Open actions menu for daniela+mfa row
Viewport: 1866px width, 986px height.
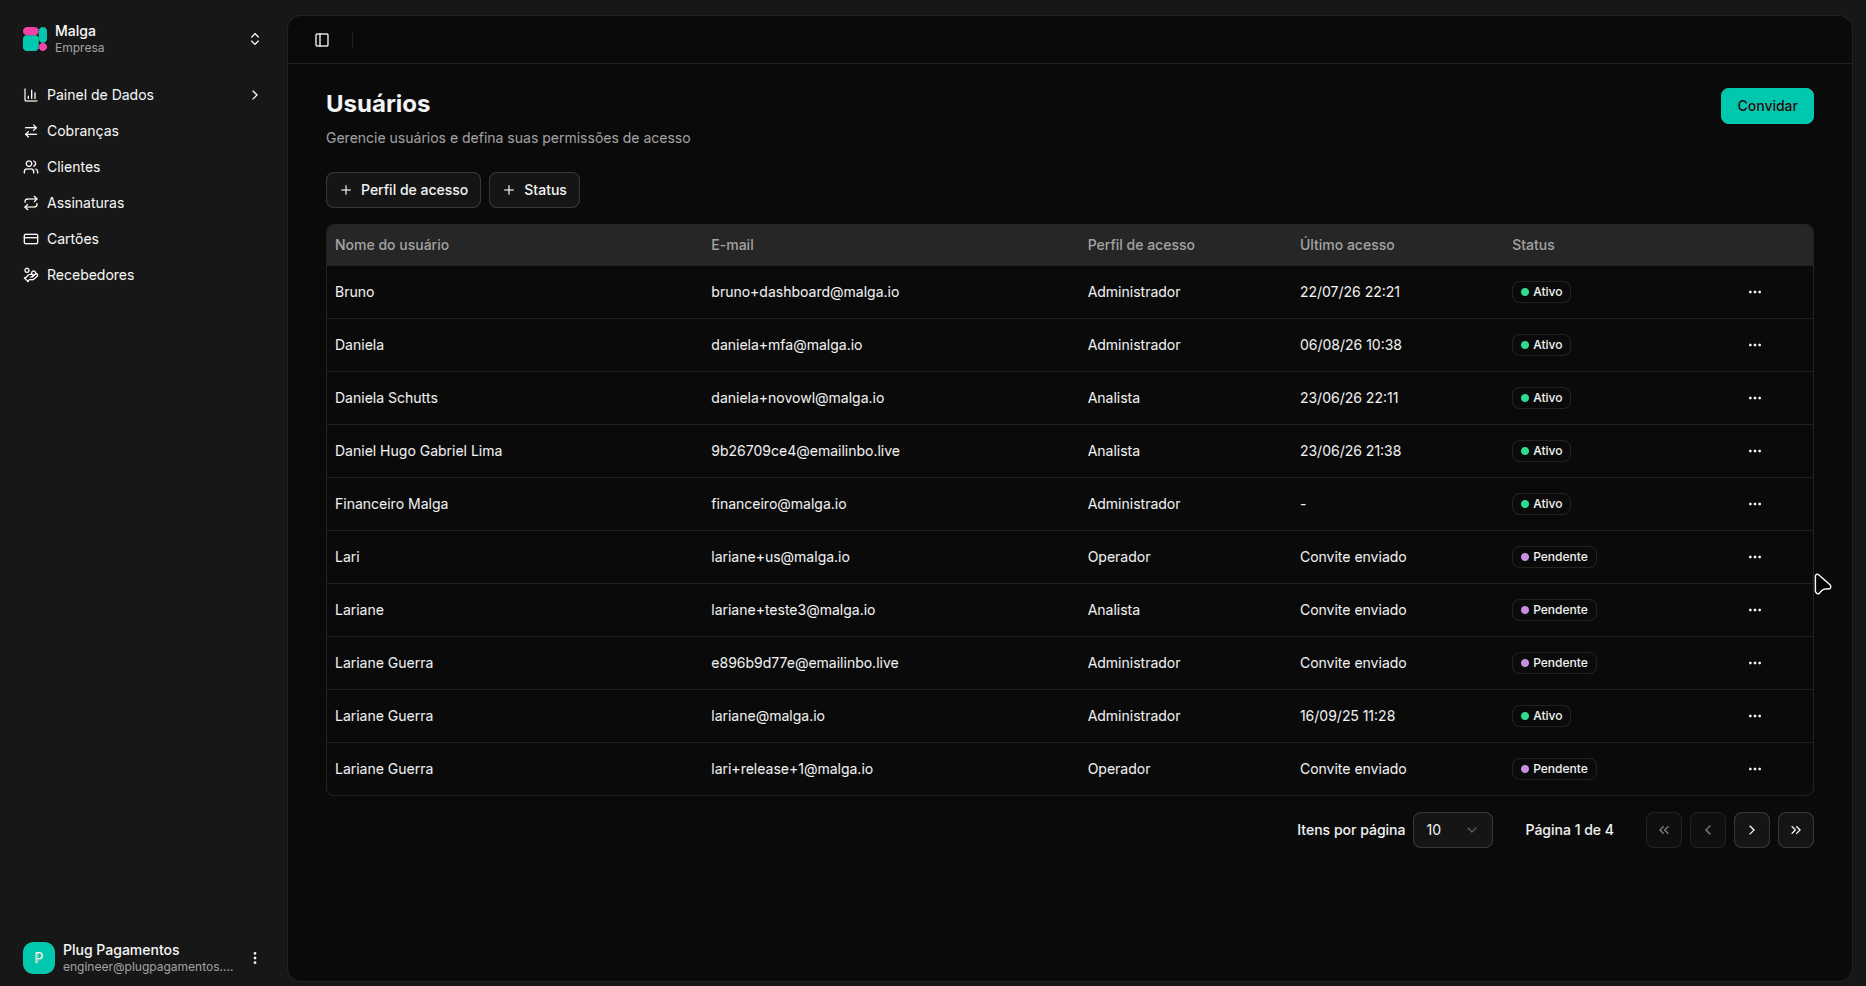pyautogui.click(x=1755, y=345)
